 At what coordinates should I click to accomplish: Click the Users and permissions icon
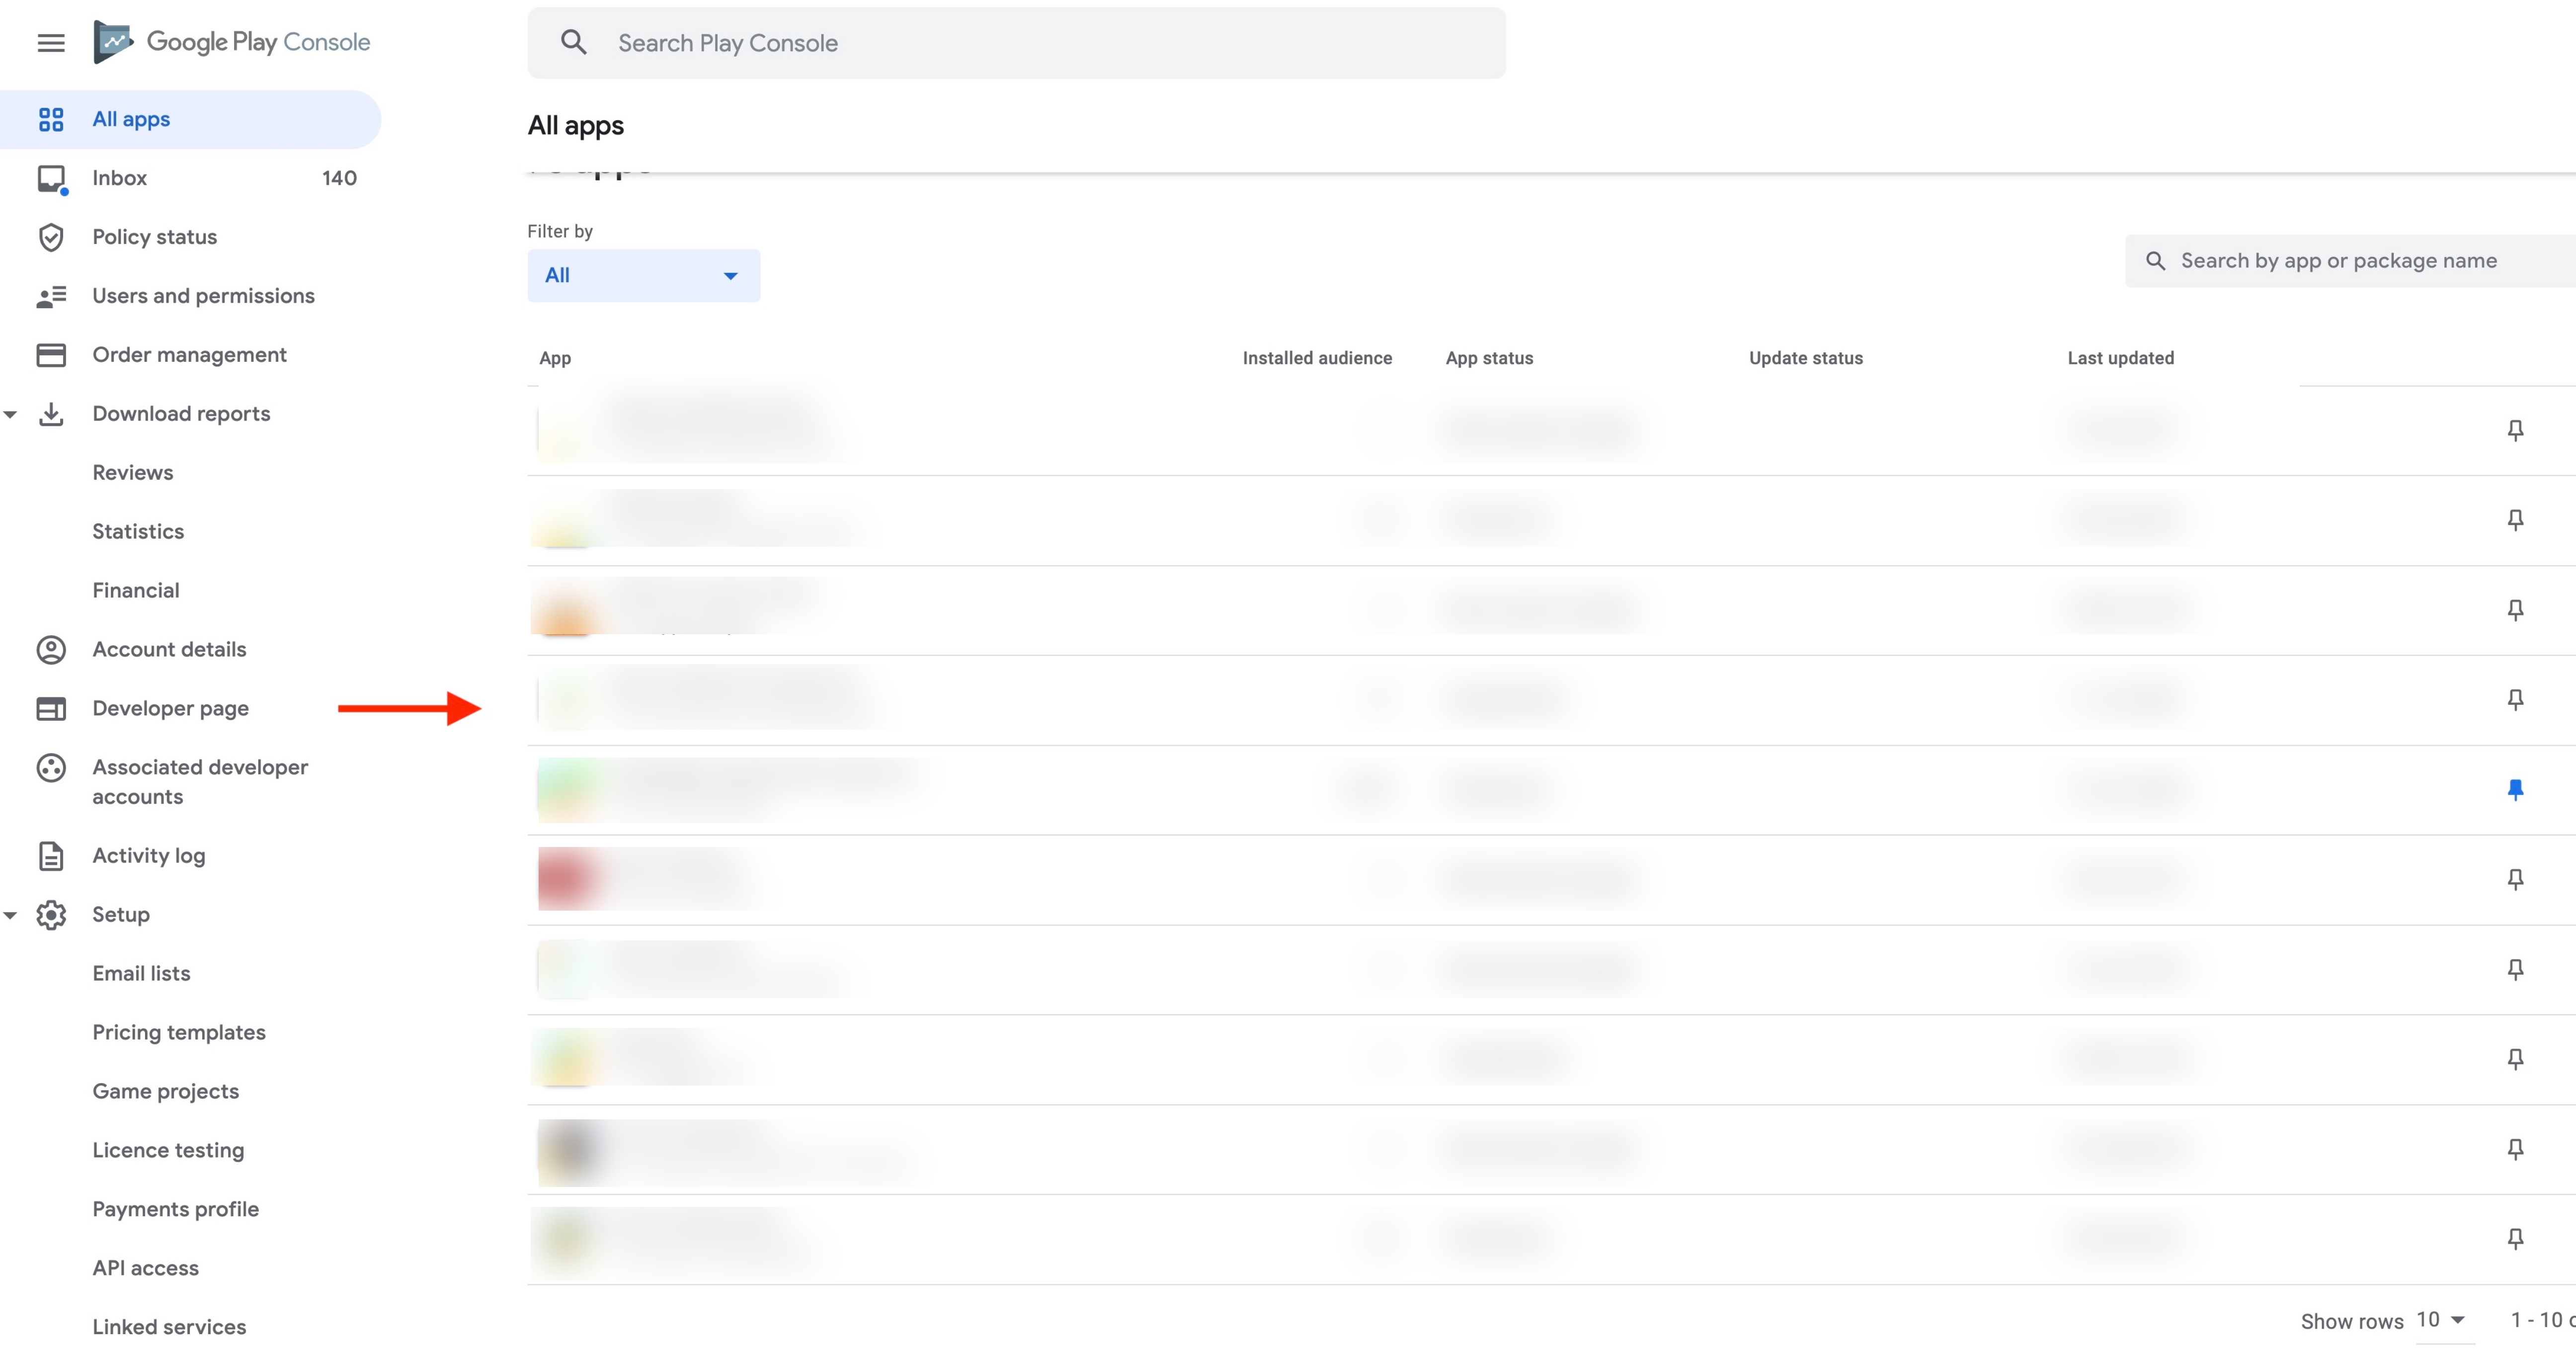point(51,296)
